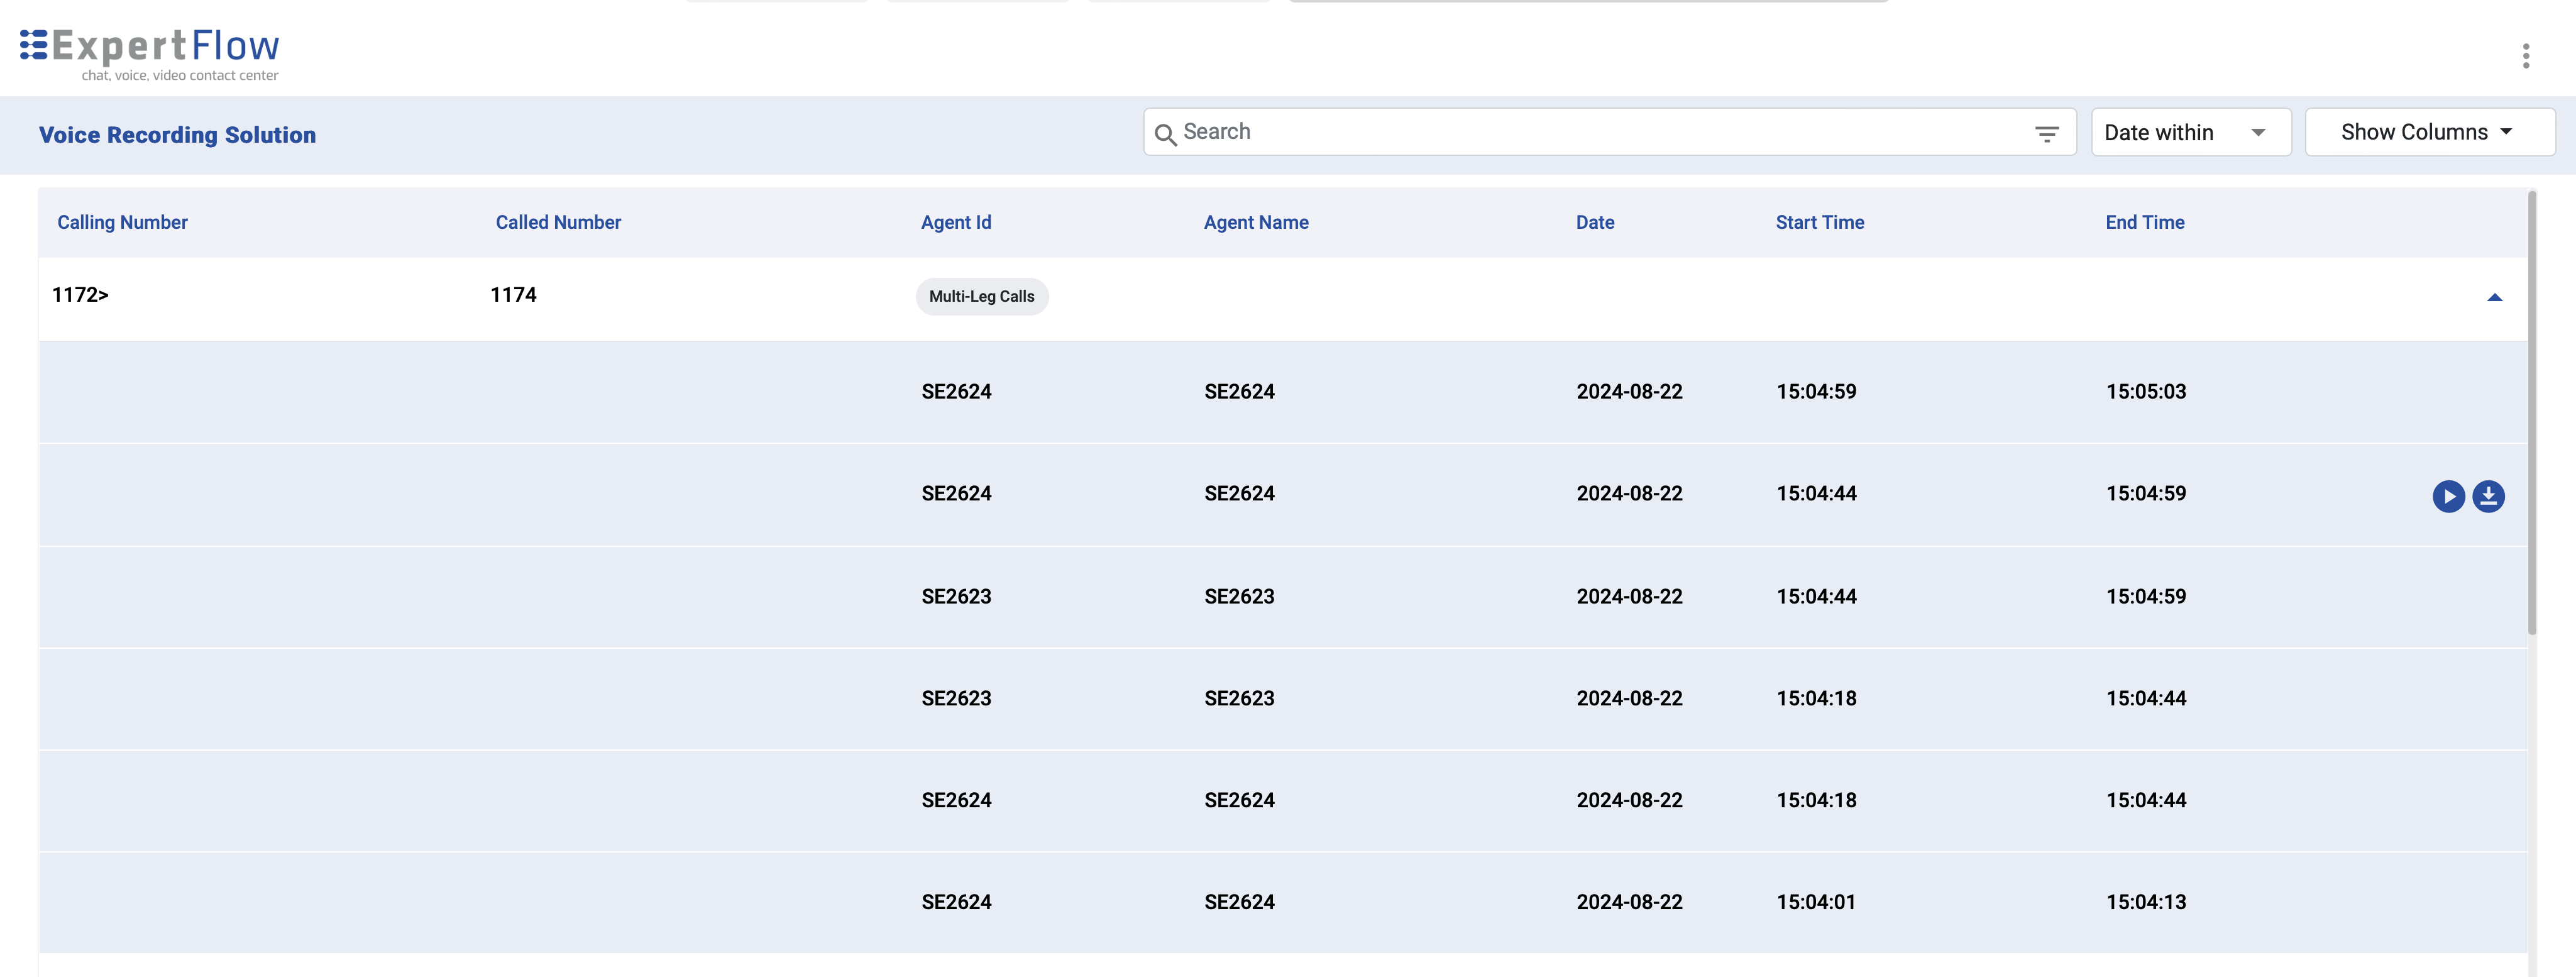
Task: Collapse the 1172 to 1174 call group
Action: point(2495,296)
